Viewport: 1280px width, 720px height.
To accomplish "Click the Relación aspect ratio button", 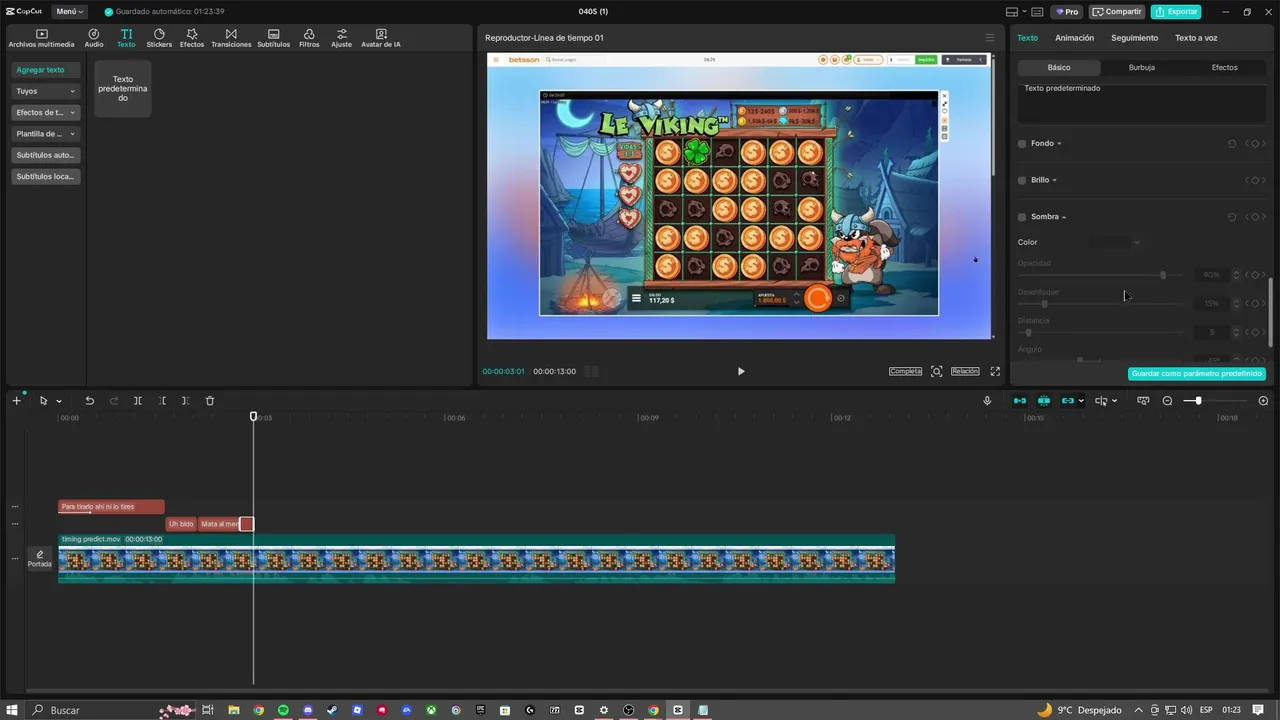I will (965, 371).
